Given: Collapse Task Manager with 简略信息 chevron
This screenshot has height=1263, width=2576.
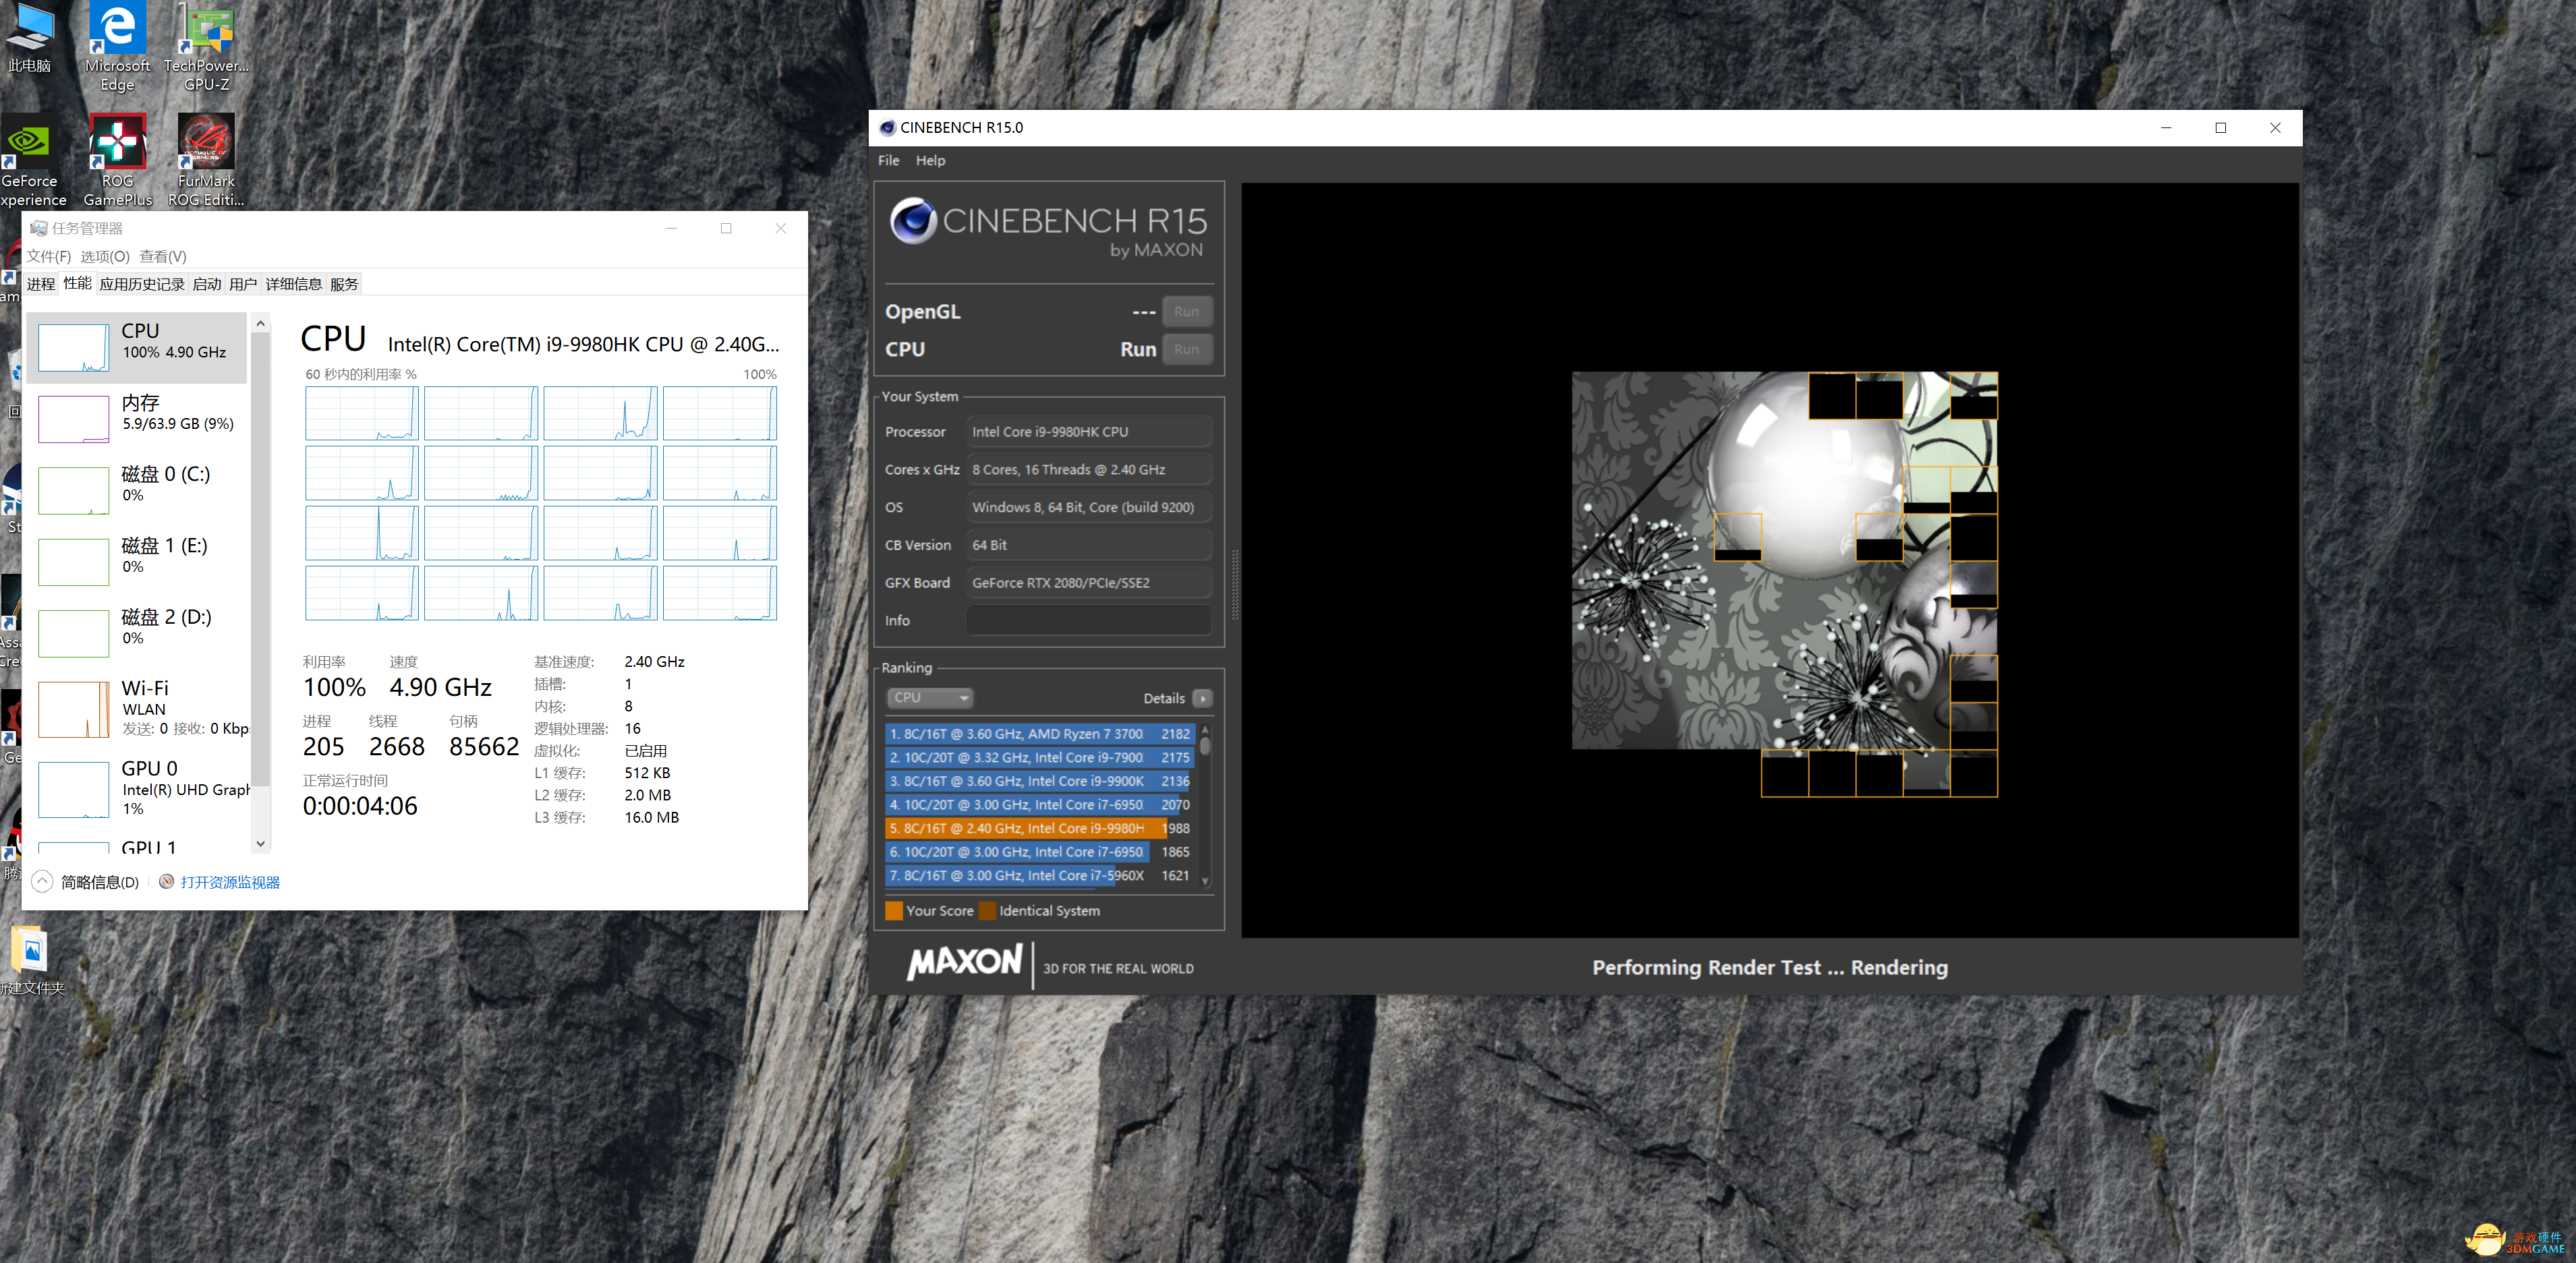Looking at the screenshot, I should click(x=42, y=881).
